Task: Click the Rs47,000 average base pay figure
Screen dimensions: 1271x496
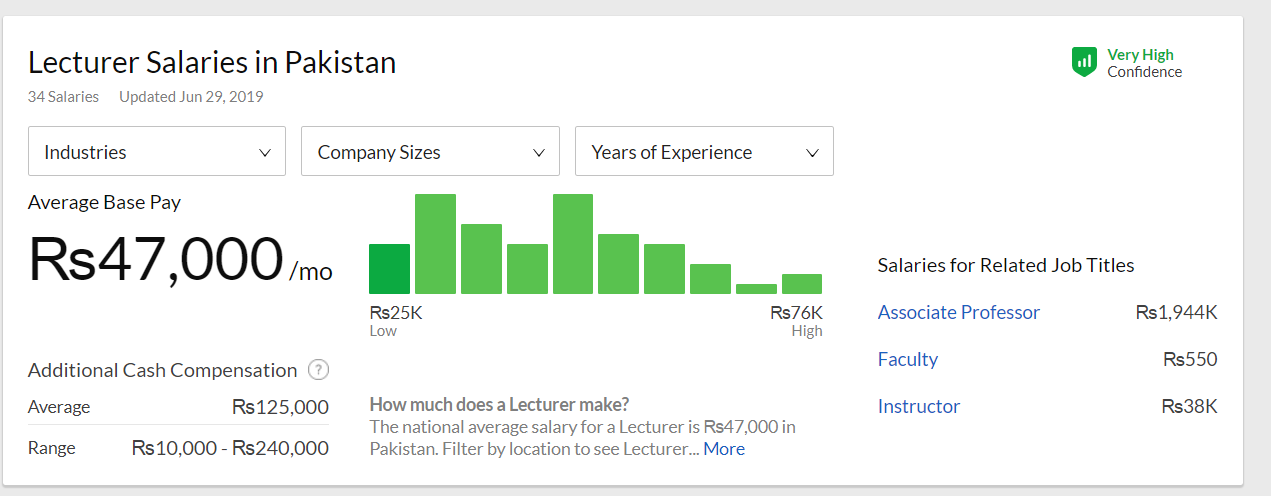Action: [156, 258]
